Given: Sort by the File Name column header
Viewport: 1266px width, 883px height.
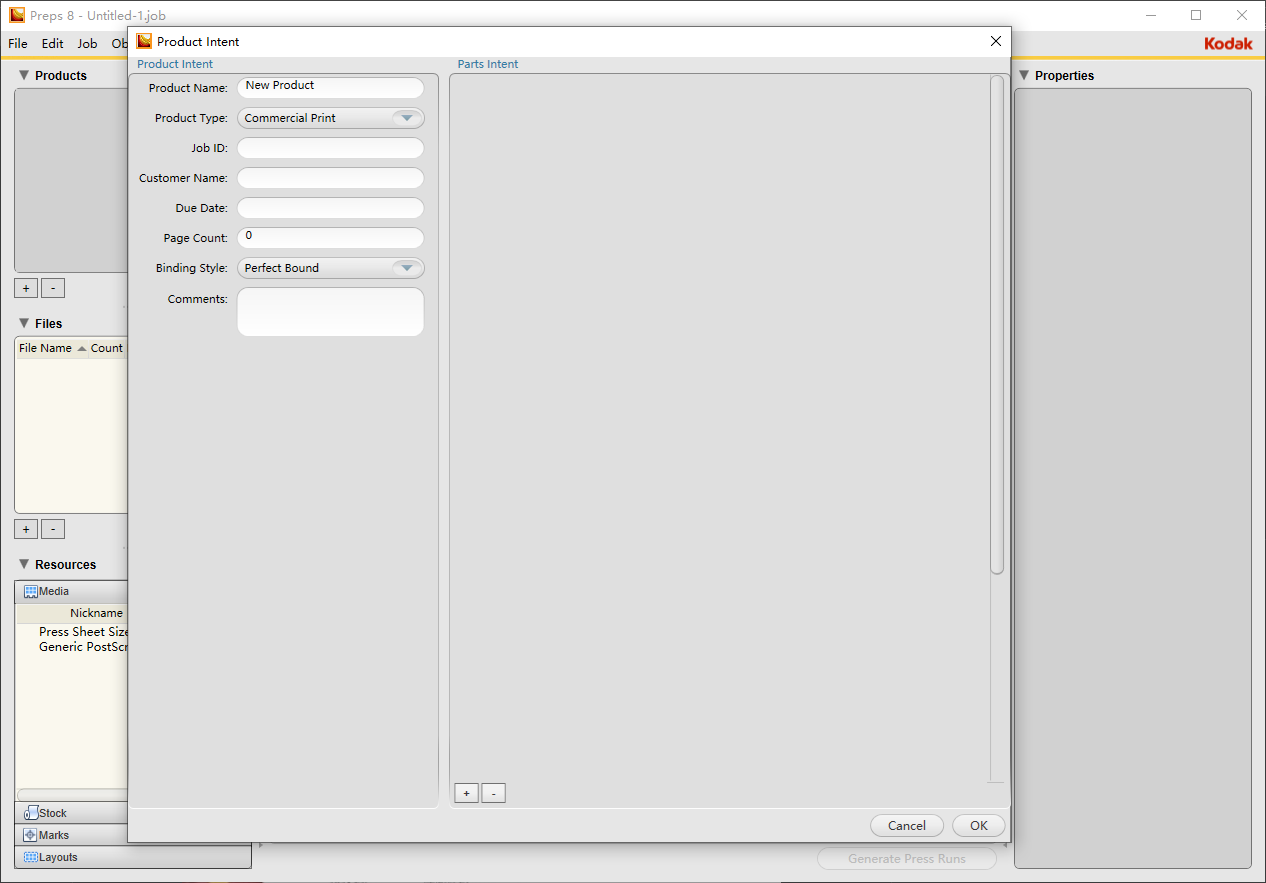Looking at the screenshot, I should click(x=52, y=348).
